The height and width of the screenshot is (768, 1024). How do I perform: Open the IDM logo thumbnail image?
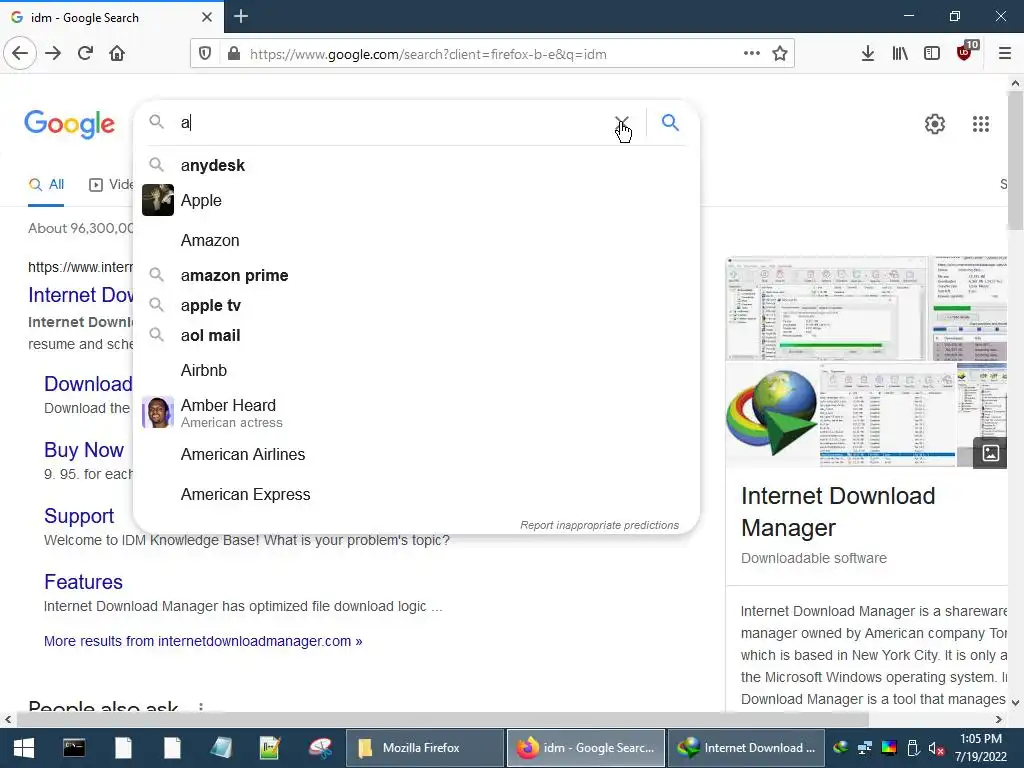coord(772,415)
